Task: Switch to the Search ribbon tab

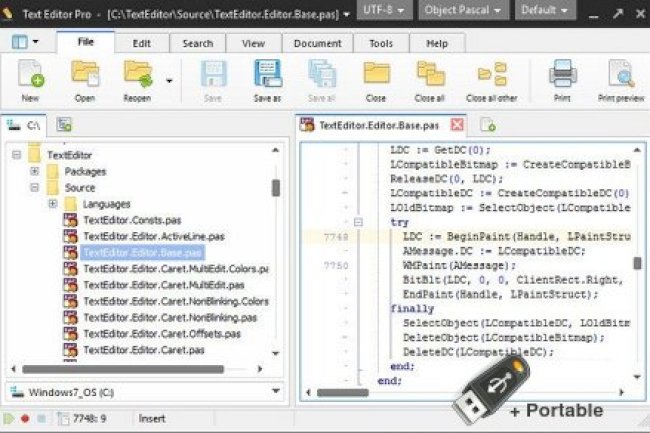Action: coord(197,44)
